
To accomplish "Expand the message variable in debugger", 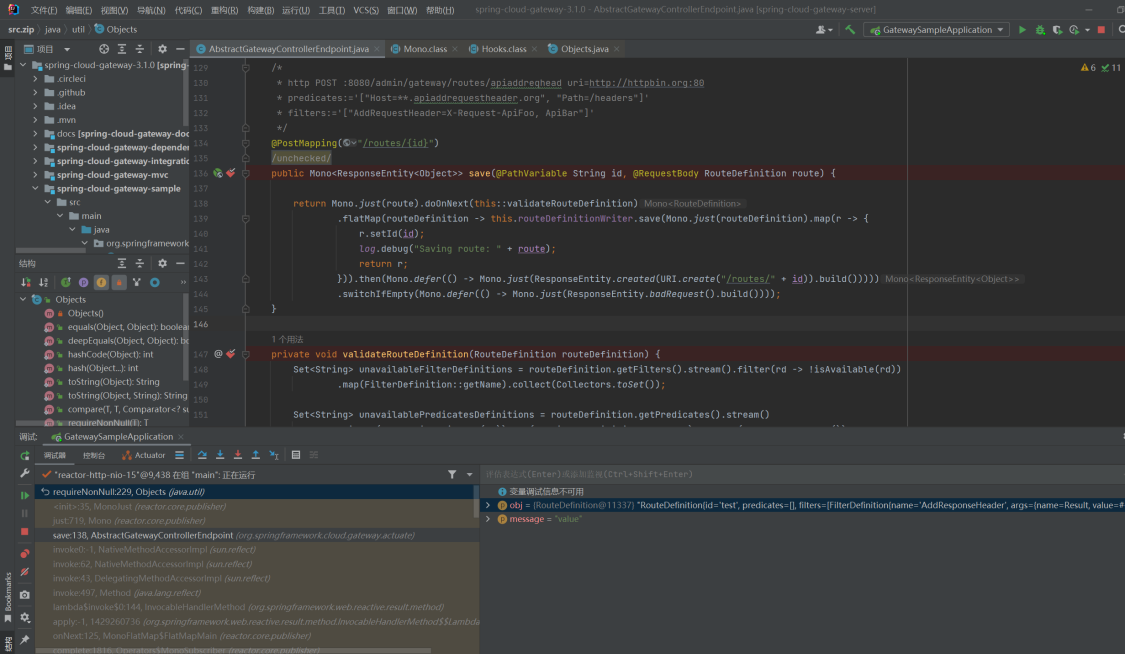I will coord(489,518).
